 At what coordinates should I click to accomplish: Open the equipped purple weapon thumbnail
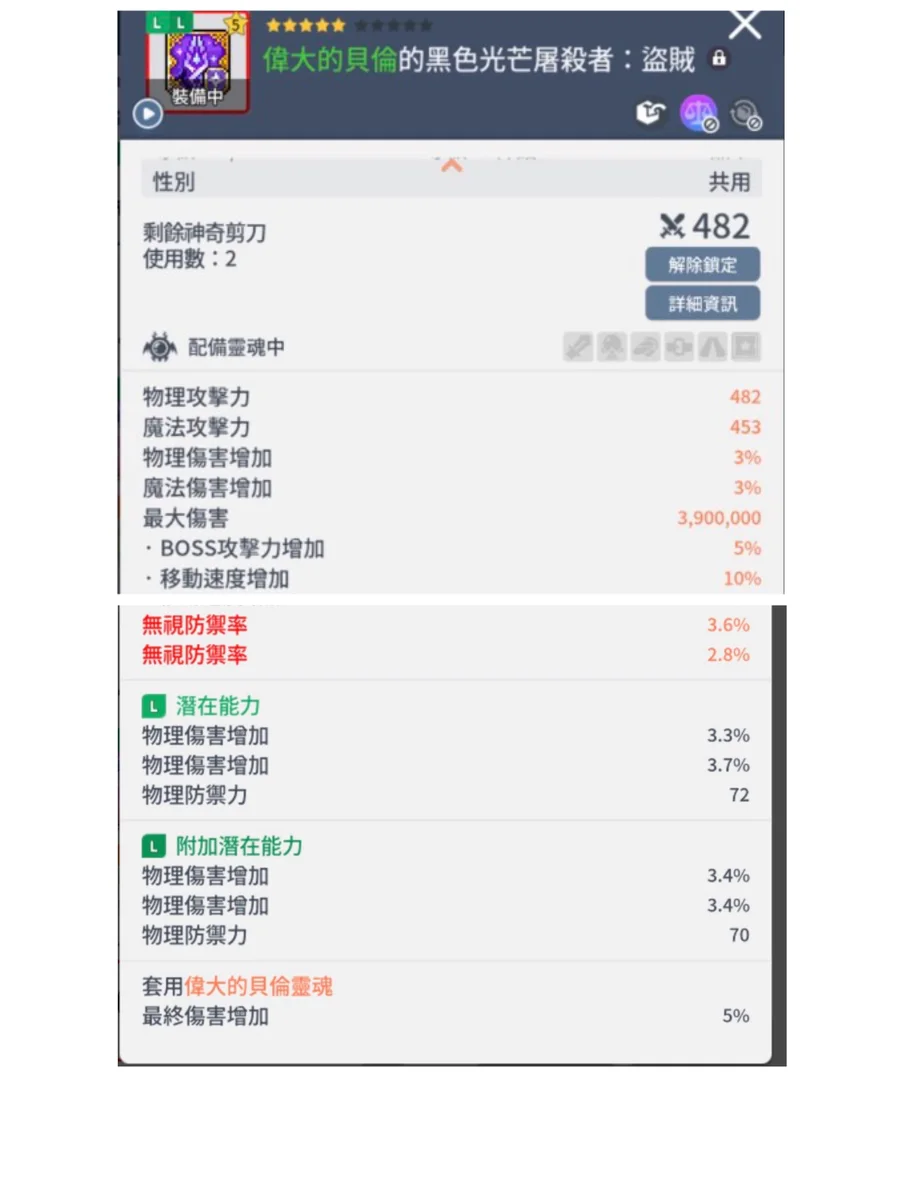198,62
